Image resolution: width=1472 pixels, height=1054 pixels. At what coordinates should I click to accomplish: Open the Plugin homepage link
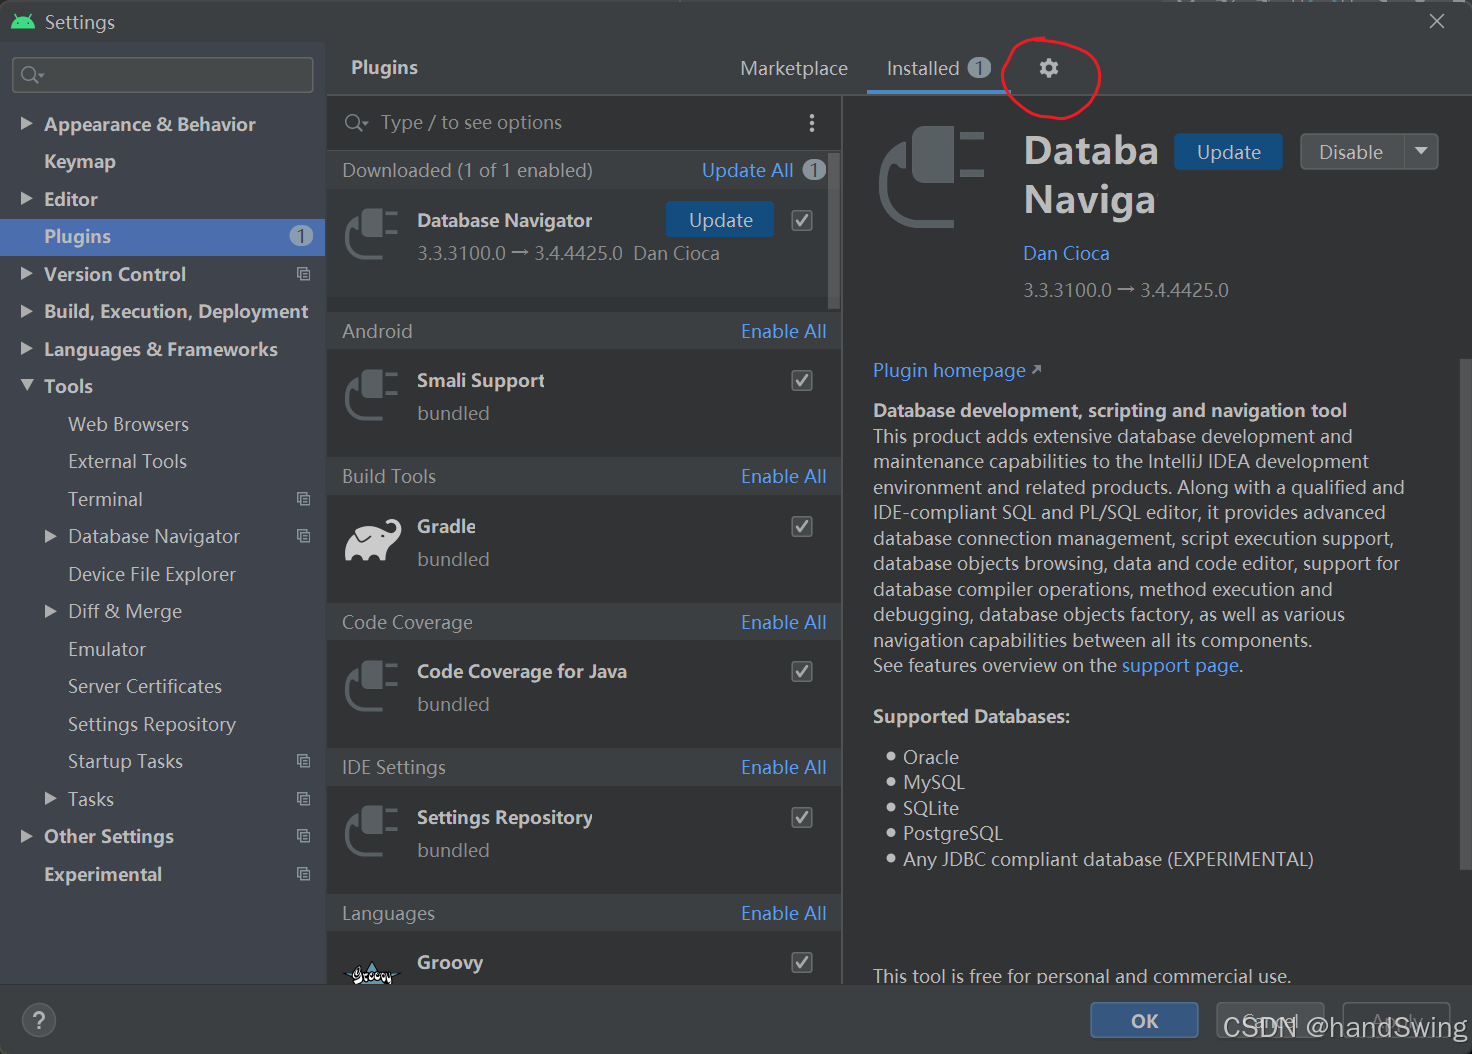click(x=948, y=370)
